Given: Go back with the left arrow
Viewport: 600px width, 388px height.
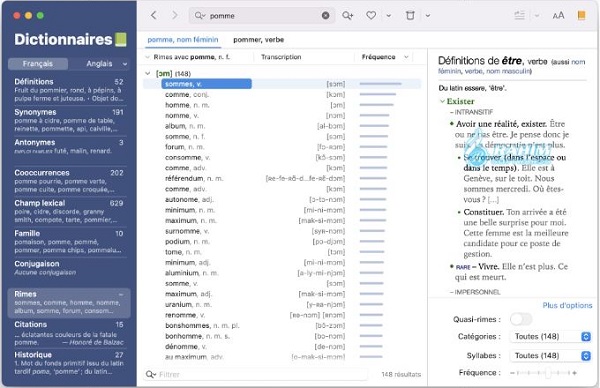Looking at the screenshot, I should pyautogui.click(x=153, y=15).
